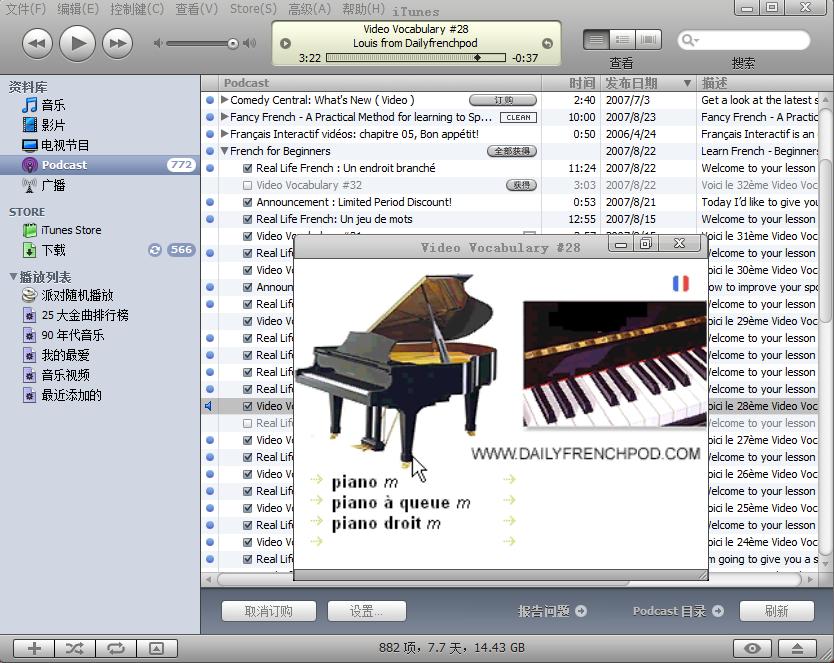
Task: Switch to Cover Flow view mode
Action: (x=648, y=39)
